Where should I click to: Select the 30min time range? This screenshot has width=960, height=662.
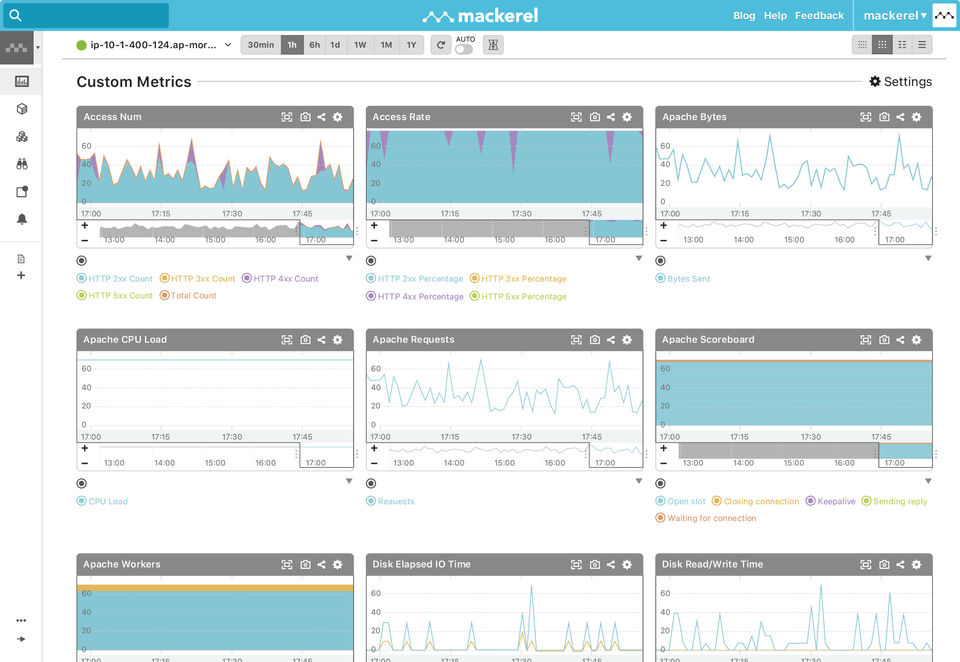261,45
